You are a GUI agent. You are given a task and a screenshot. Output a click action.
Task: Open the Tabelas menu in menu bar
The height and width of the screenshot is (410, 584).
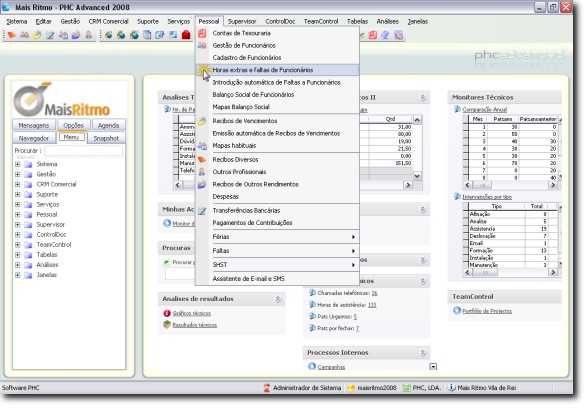click(357, 22)
